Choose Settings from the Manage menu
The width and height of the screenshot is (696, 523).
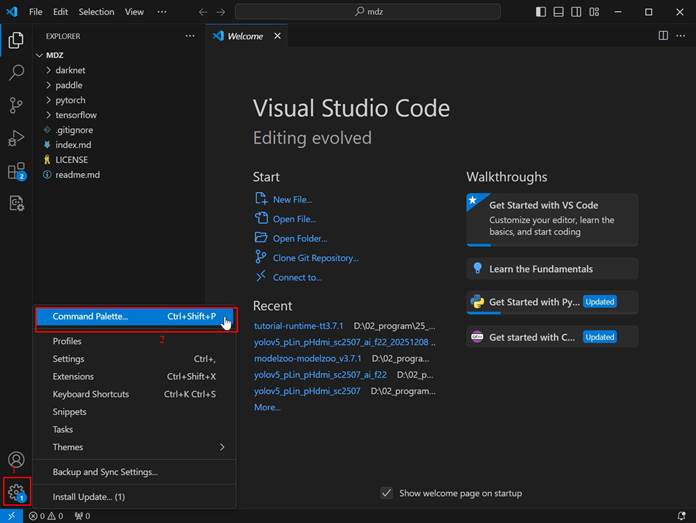(x=135, y=359)
